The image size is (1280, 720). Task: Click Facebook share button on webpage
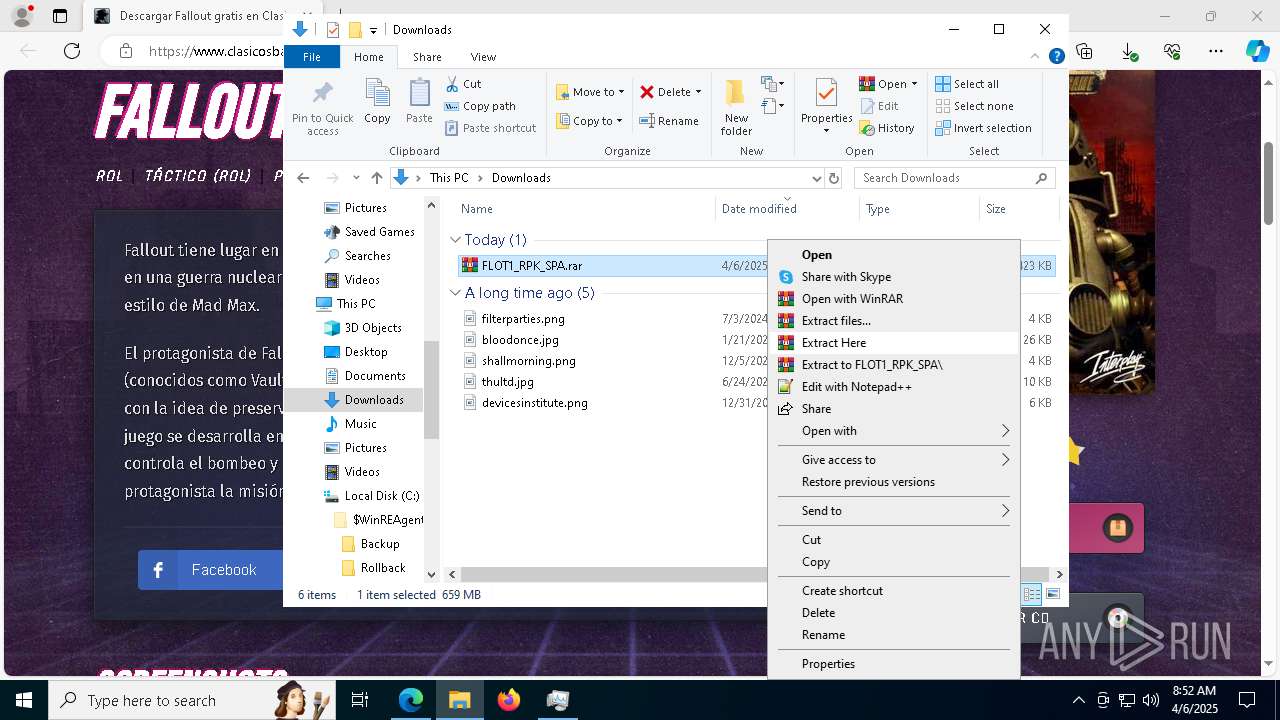[x=211, y=570]
